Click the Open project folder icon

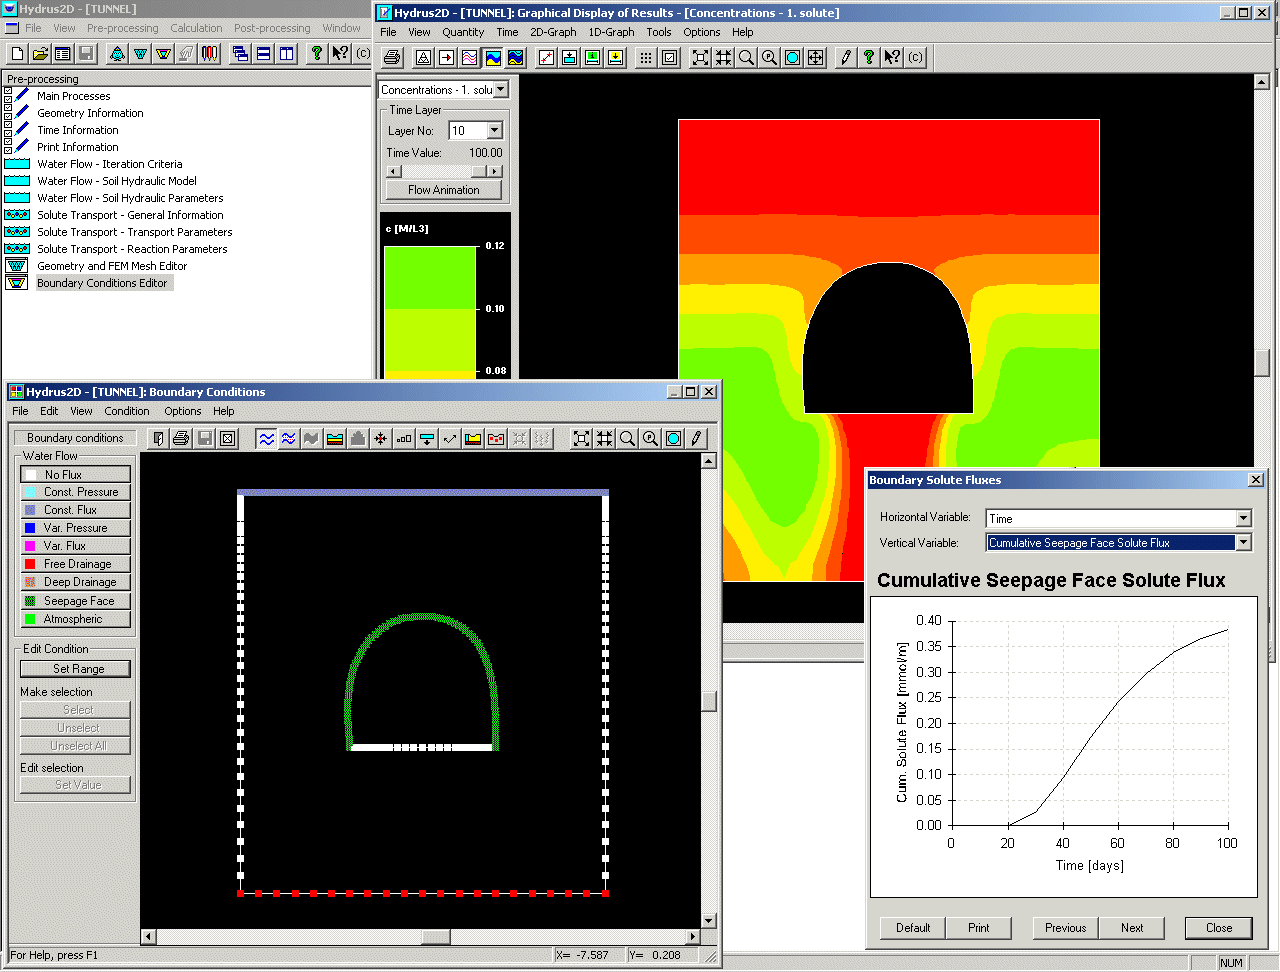tap(40, 53)
